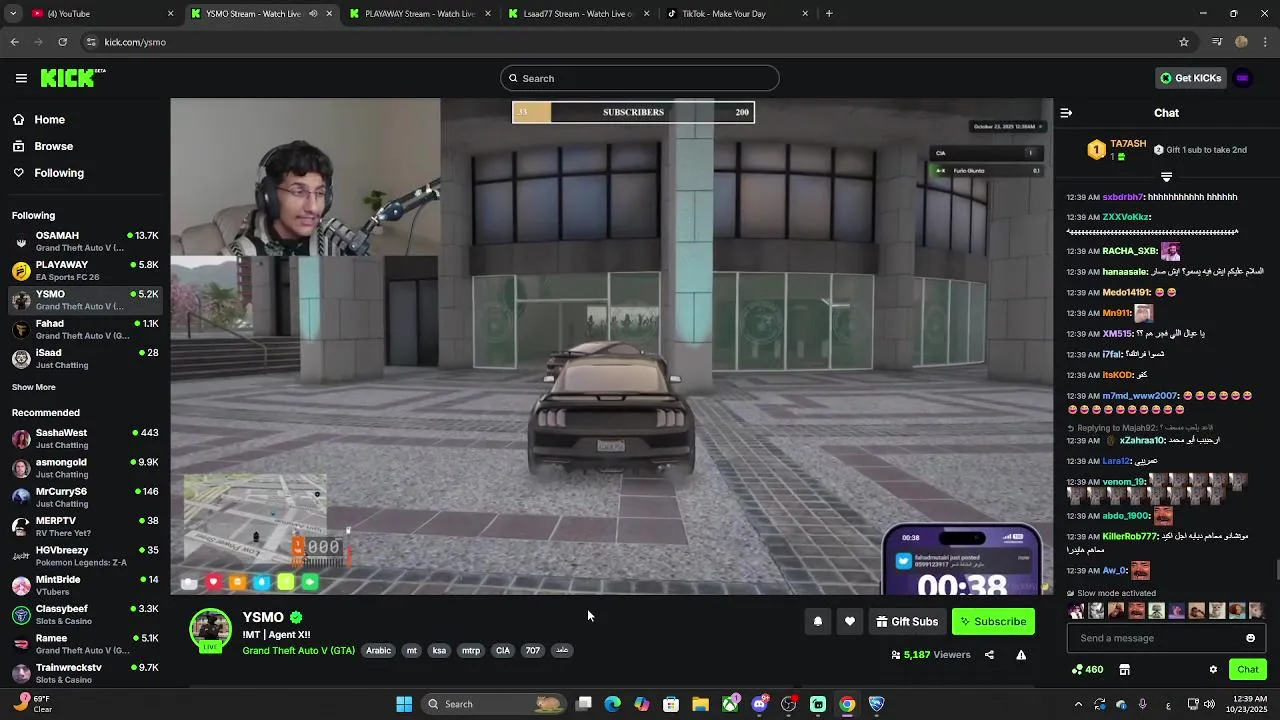Open a new browser tab
1280x720 pixels.
(x=829, y=14)
